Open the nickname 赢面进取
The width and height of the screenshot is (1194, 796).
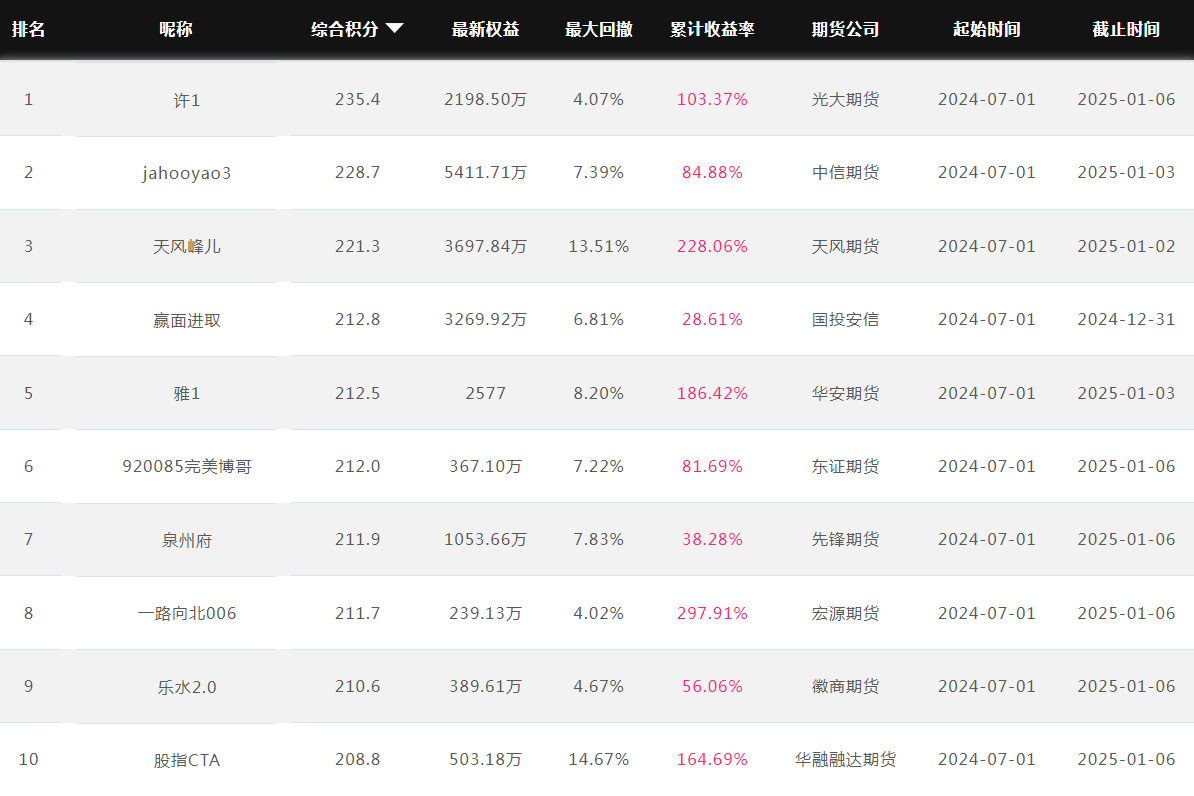[x=187, y=320]
